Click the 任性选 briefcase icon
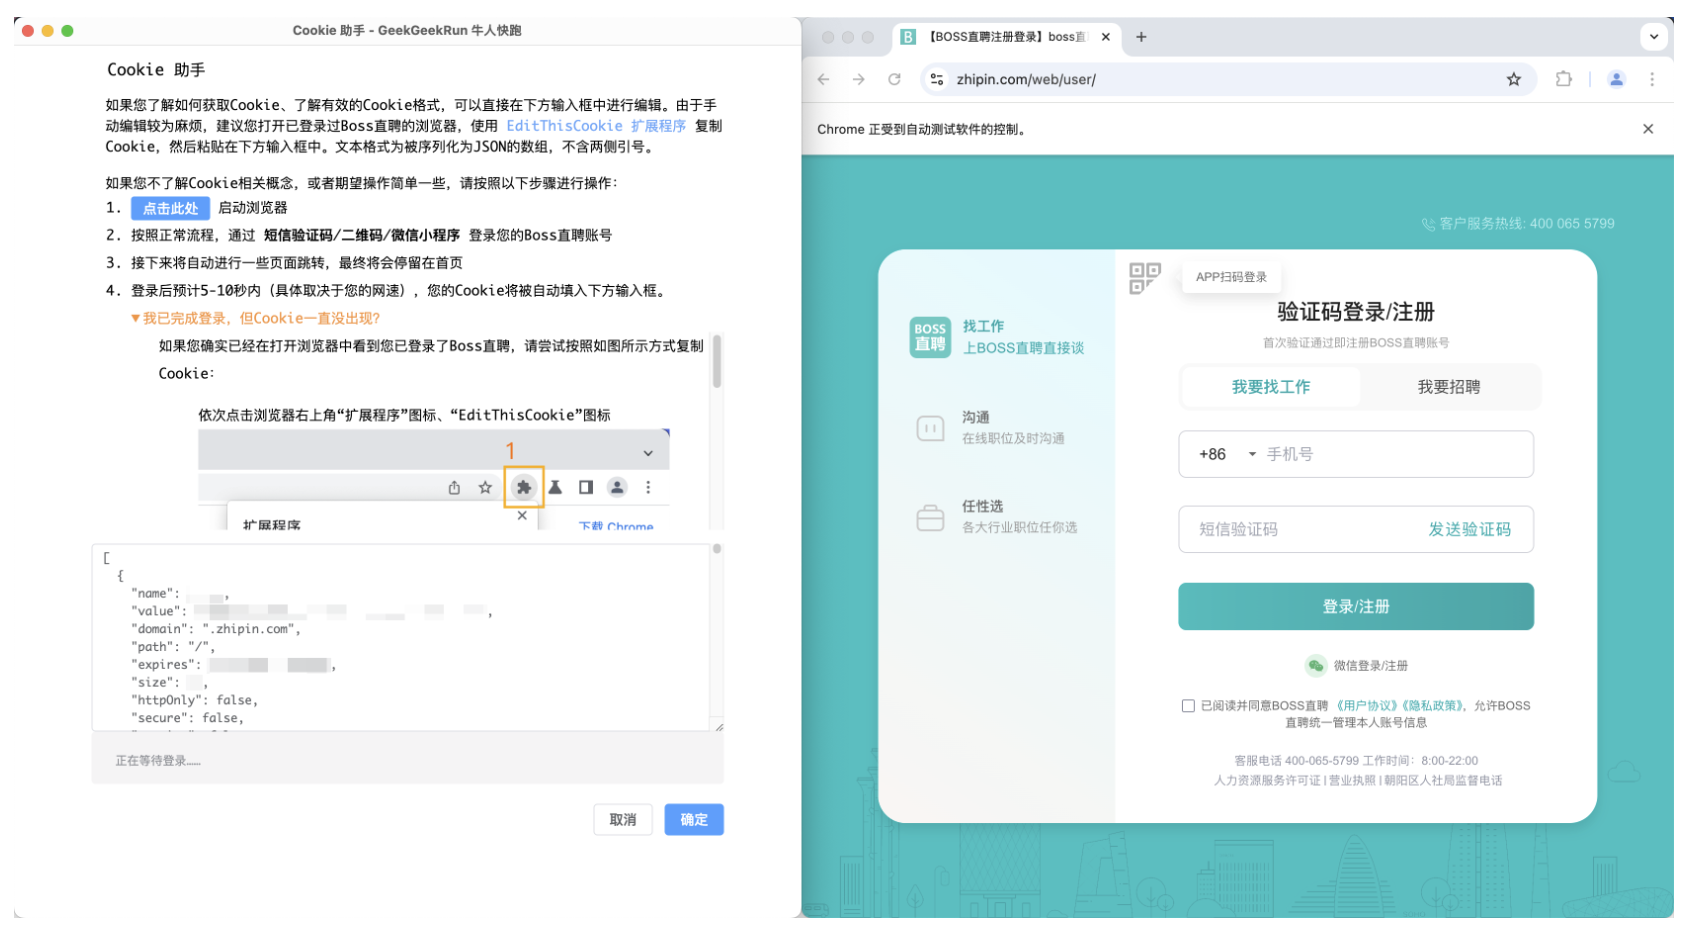Screen dimensions: 1692x936 coord(930,517)
